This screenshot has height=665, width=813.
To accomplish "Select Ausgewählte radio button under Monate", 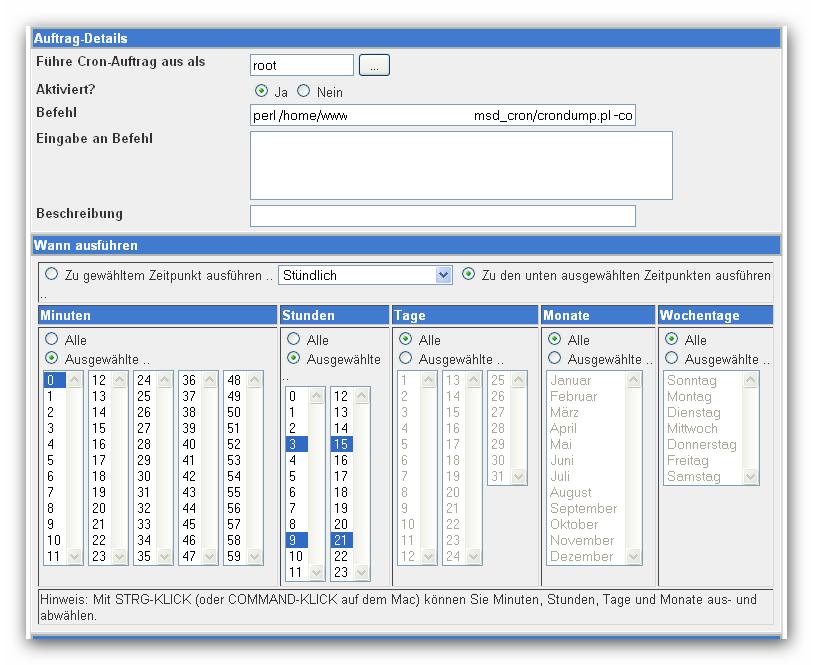I will point(555,358).
